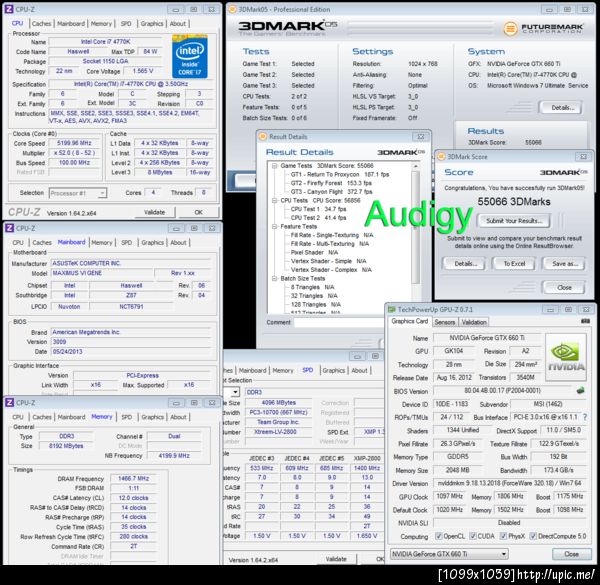Click the CPU-Z title icon of the Memory window
The image size is (600, 585).
10,402
